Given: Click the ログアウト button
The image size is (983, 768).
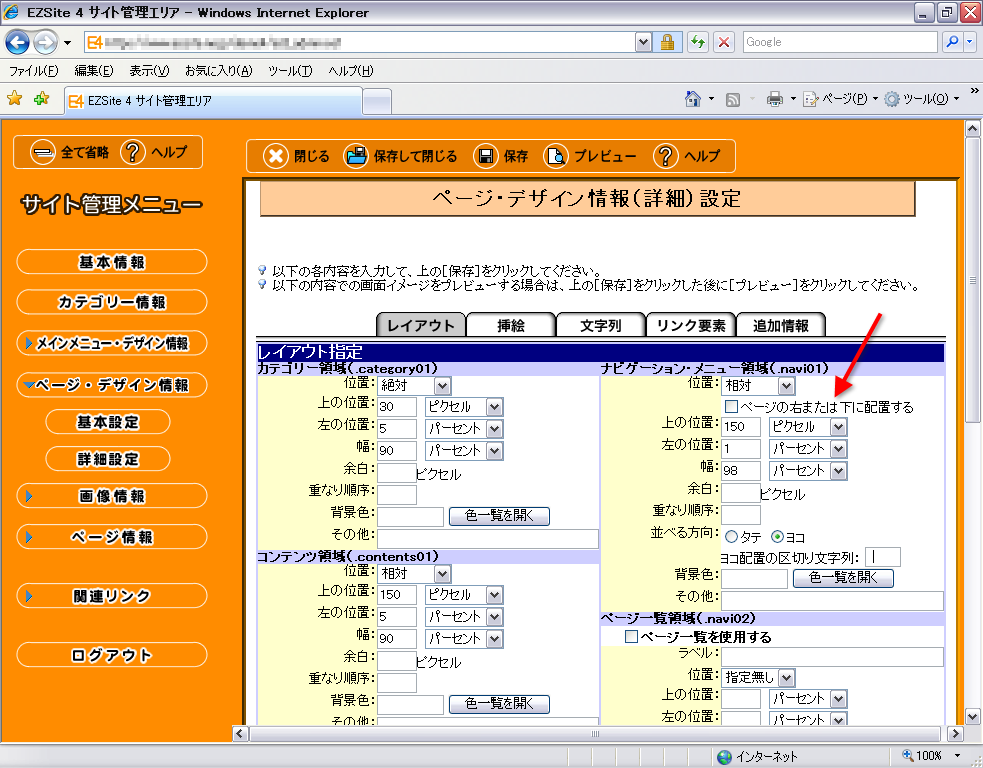Looking at the screenshot, I should click(x=112, y=655).
